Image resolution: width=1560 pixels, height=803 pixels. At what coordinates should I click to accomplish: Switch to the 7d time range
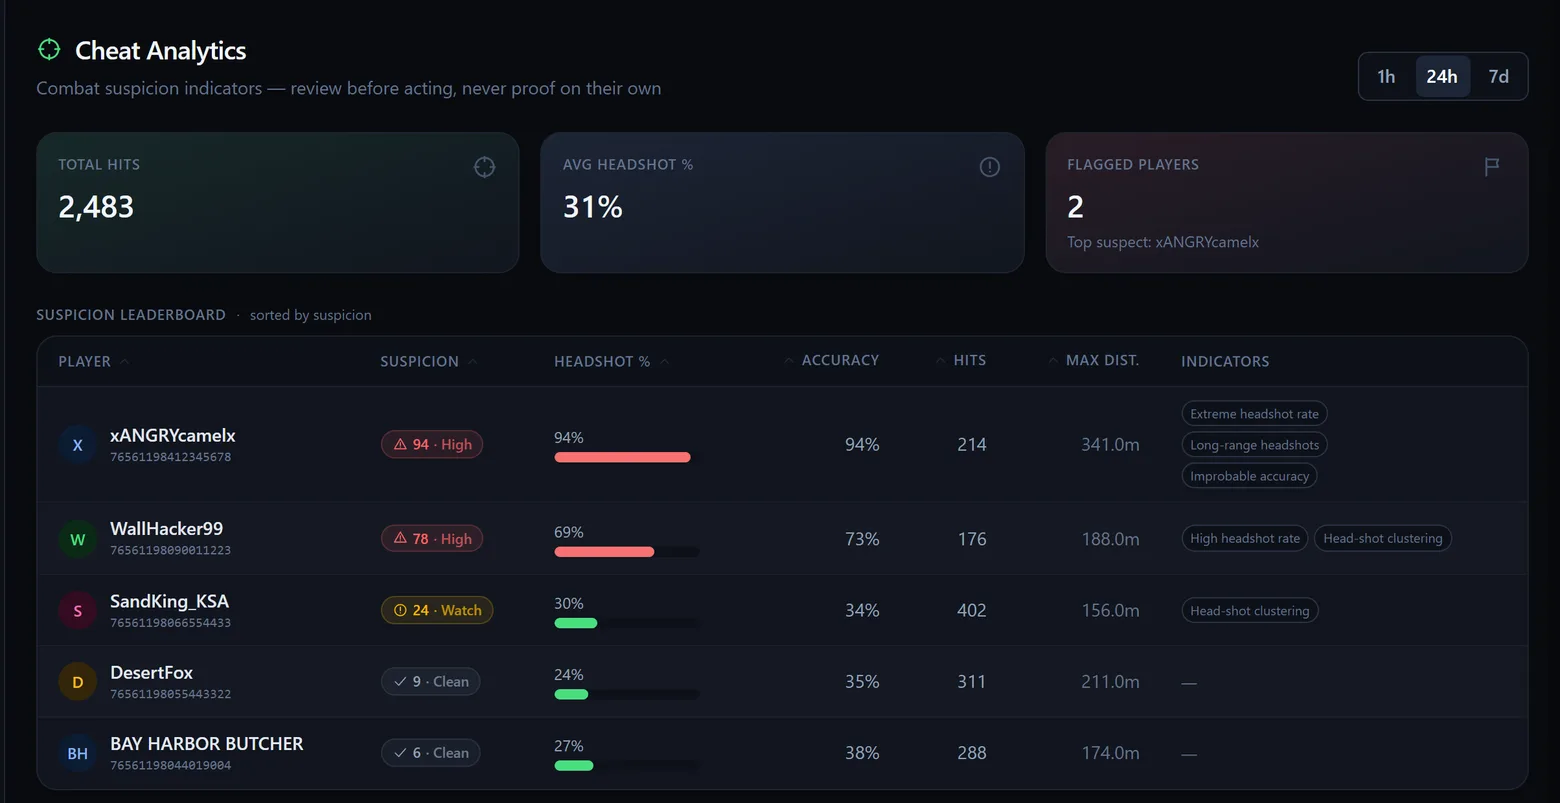pyautogui.click(x=1498, y=76)
